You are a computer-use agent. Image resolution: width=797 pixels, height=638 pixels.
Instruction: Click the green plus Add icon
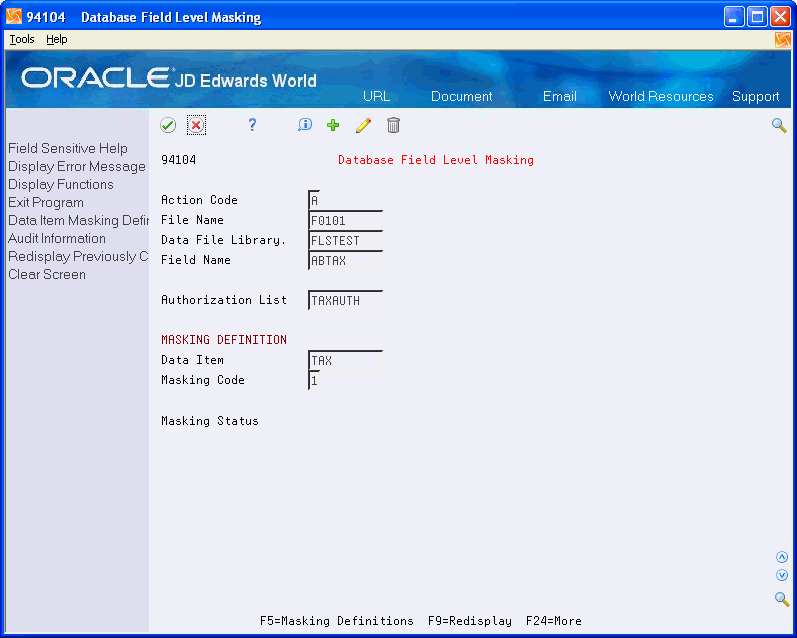click(333, 125)
